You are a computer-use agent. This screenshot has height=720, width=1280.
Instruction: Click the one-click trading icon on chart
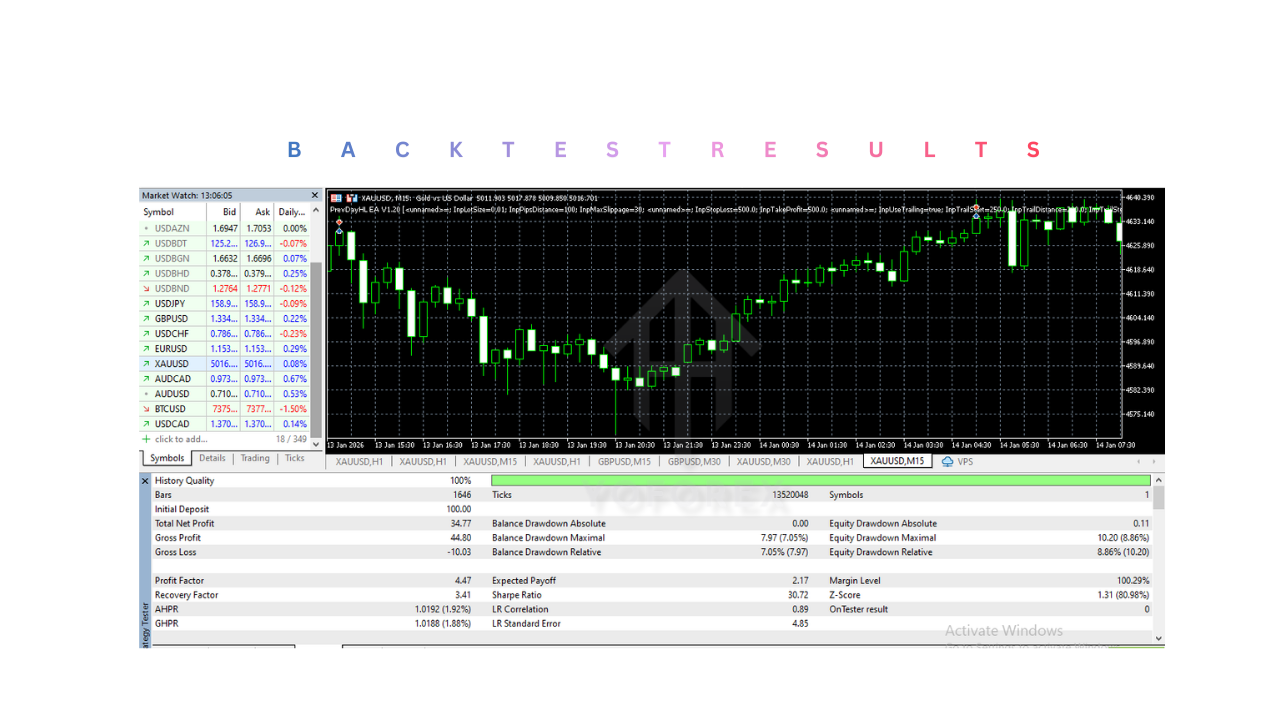click(335, 198)
